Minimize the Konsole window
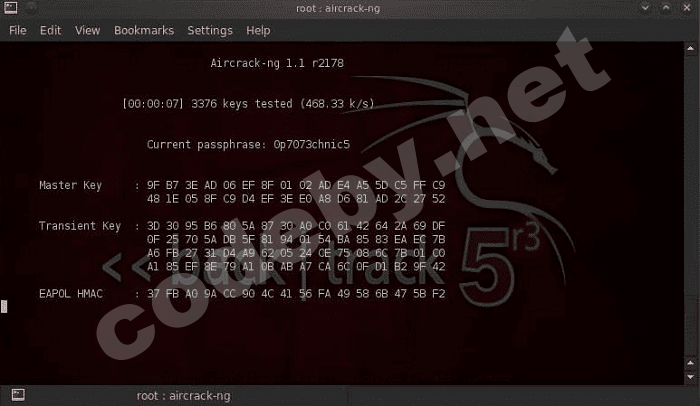Screen dimensions: 700x406 click(x=645, y=8)
